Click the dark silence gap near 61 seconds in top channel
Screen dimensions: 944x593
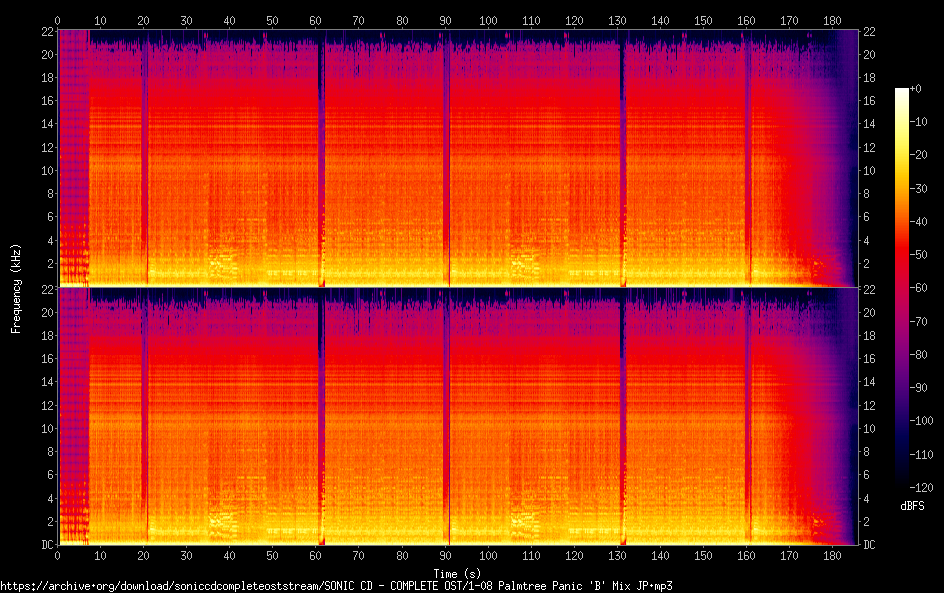tap(321, 150)
